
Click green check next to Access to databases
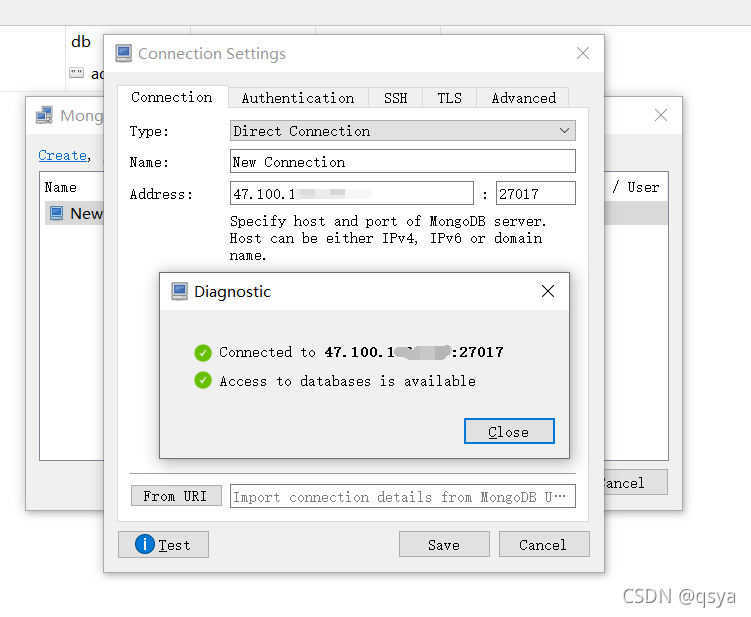(x=203, y=380)
